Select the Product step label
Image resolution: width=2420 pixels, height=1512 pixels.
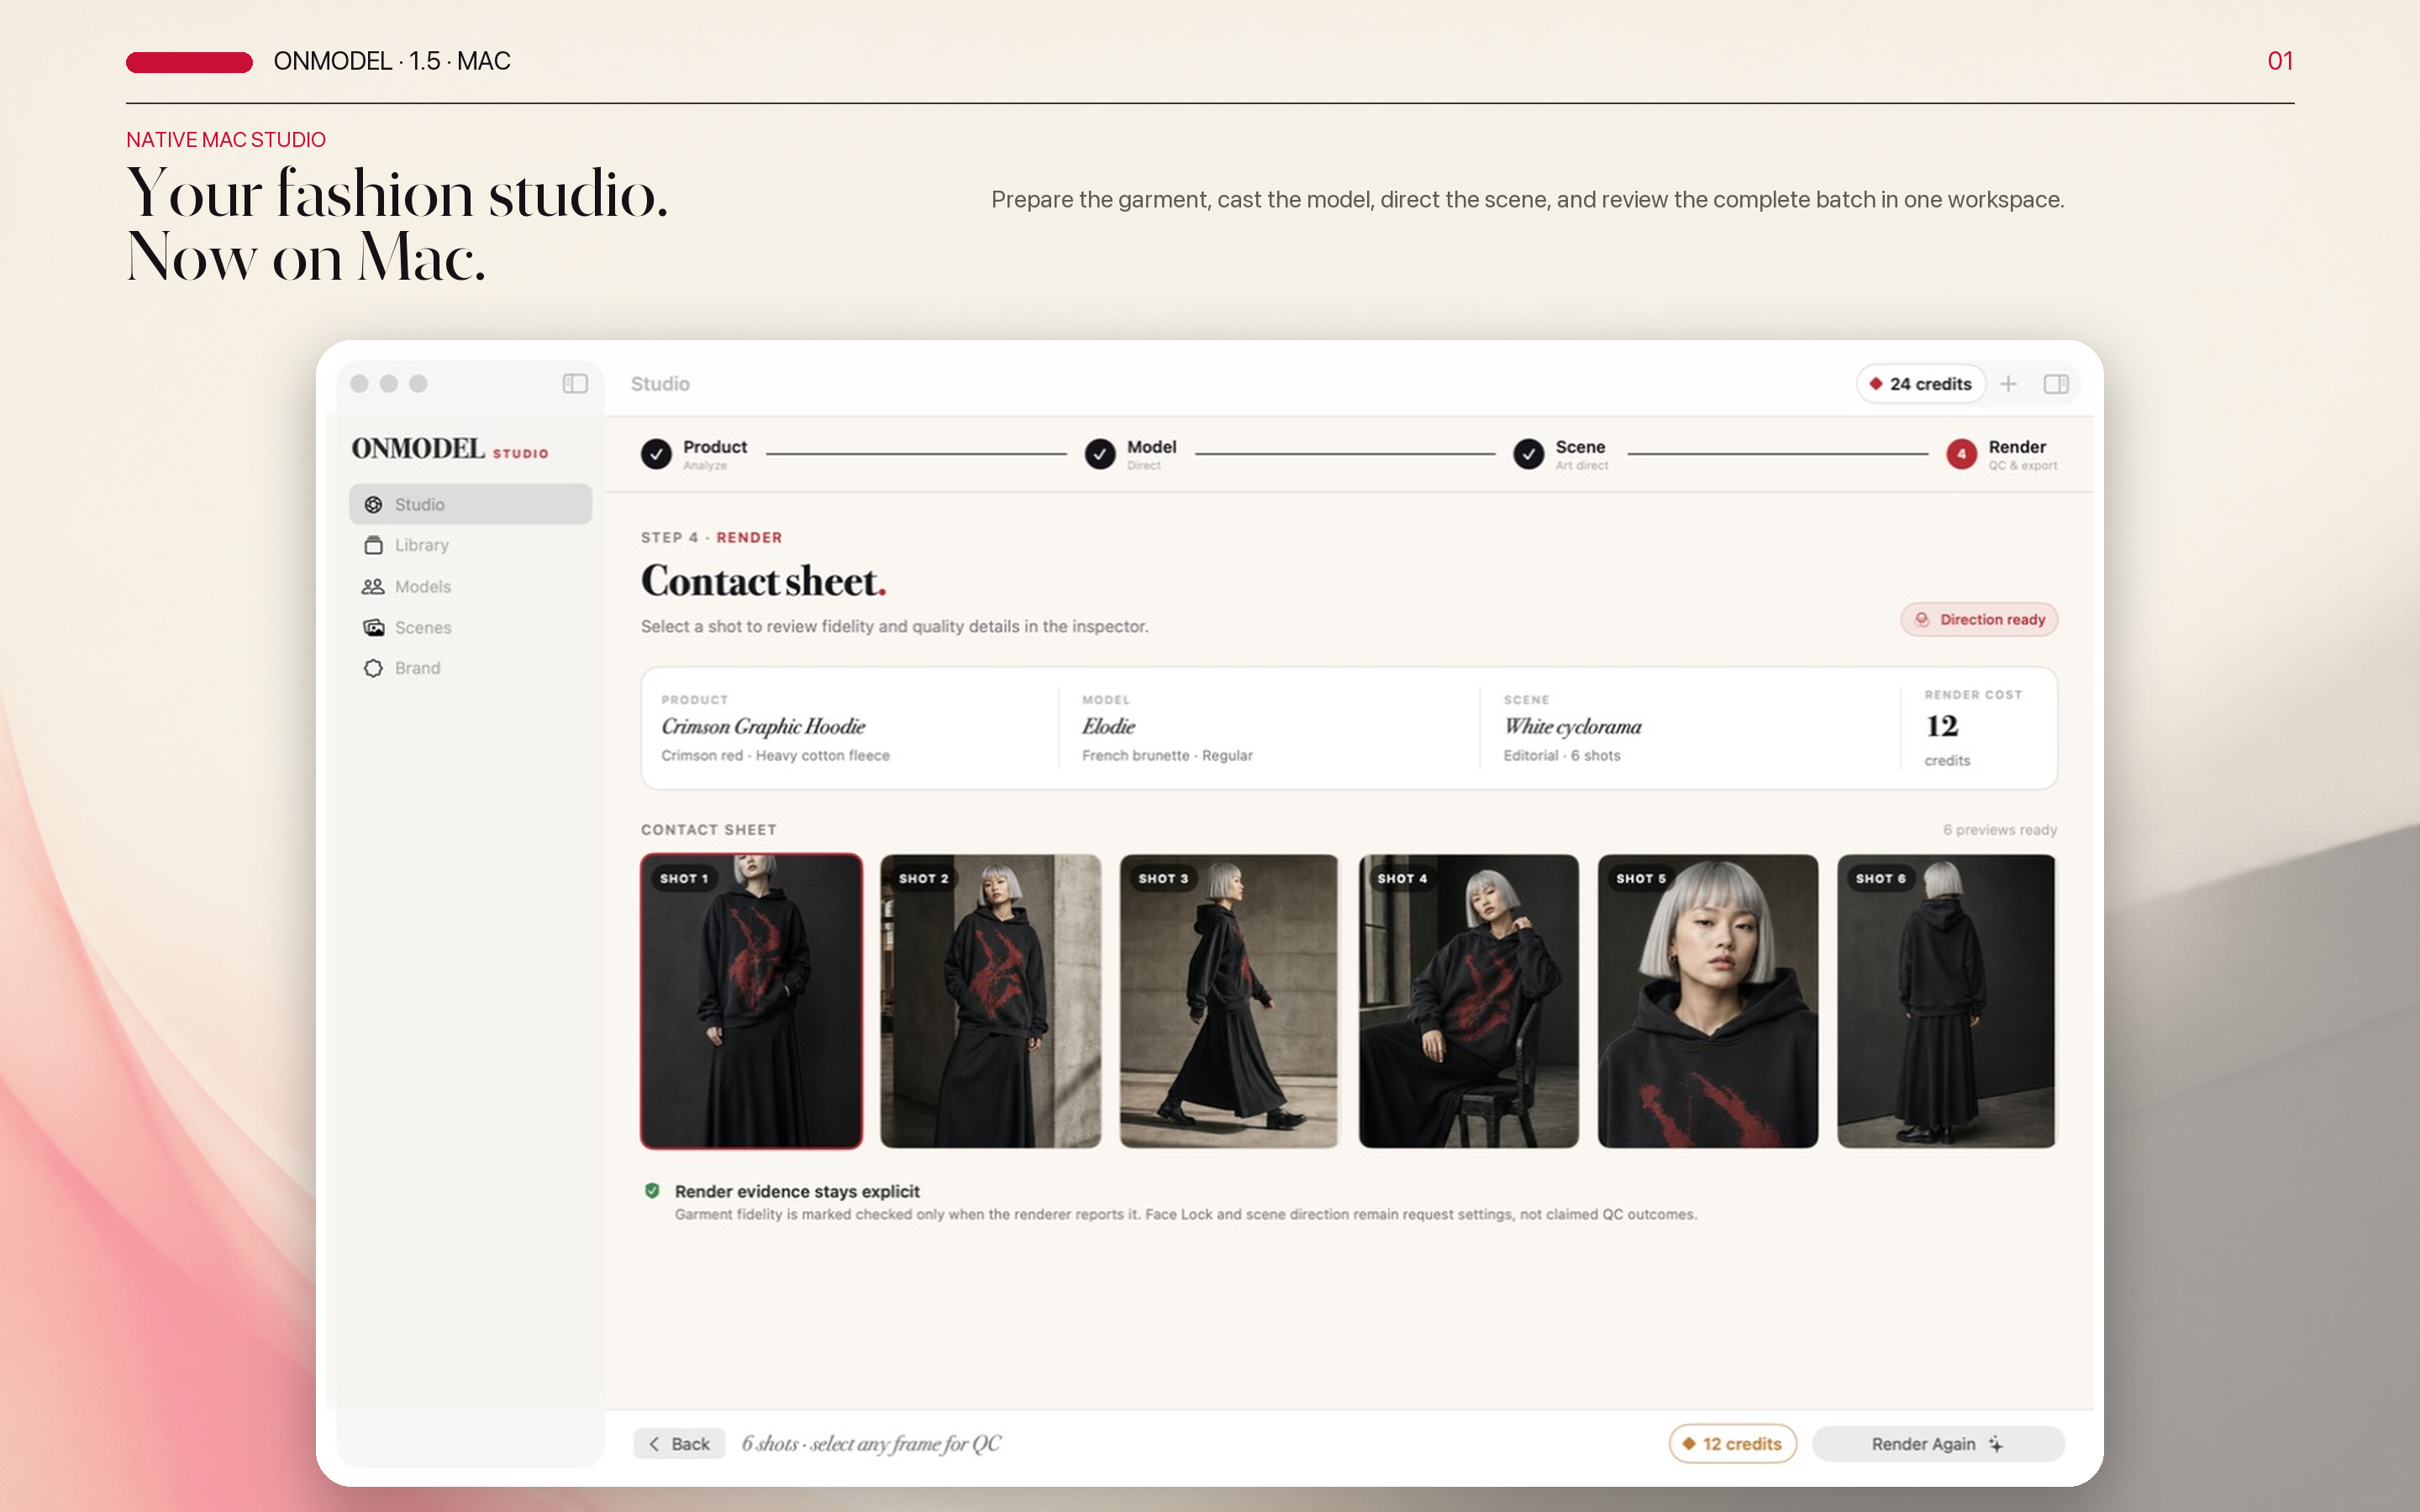click(715, 447)
